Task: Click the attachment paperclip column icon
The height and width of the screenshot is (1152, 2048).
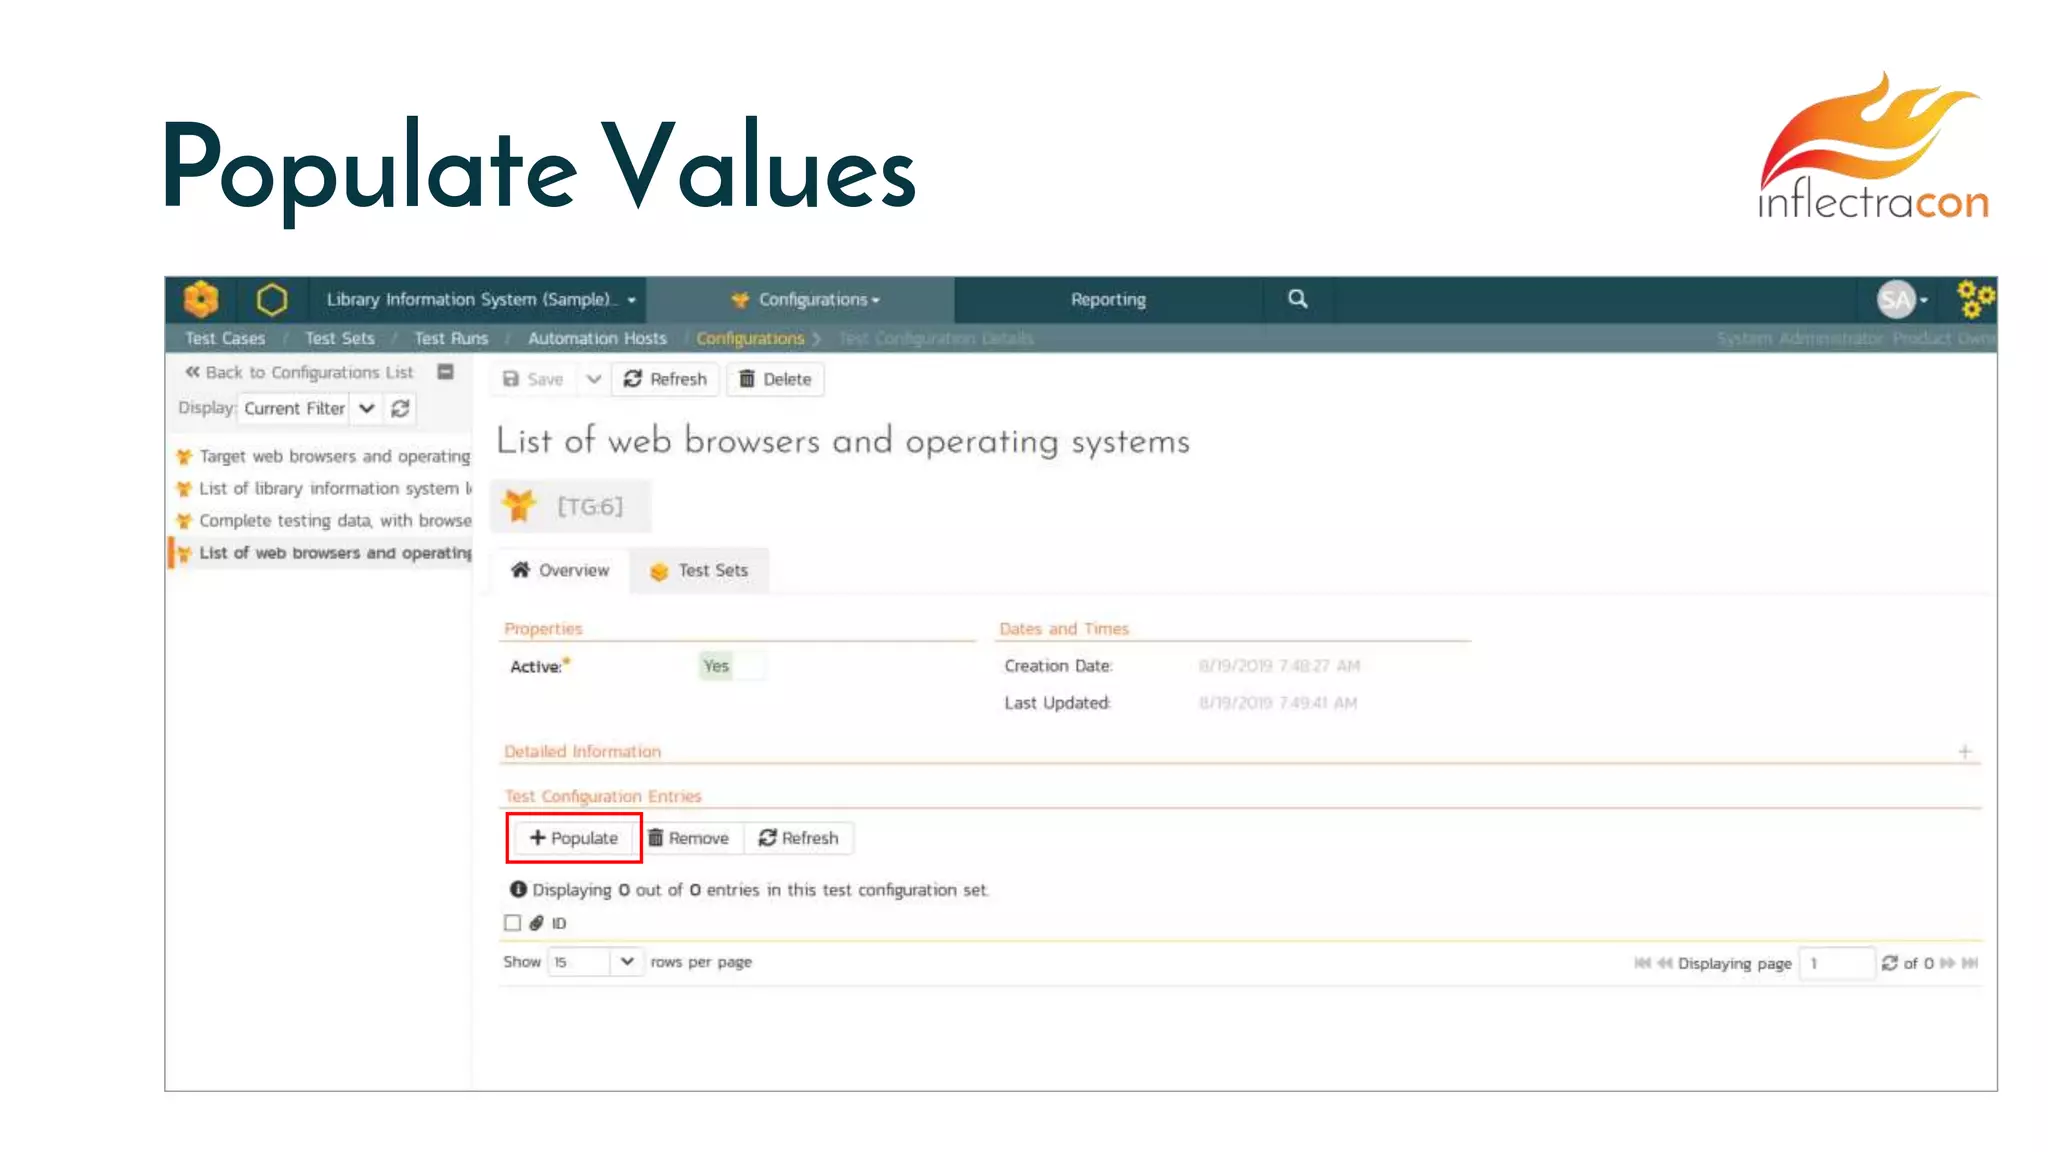Action: pyautogui.click(x=537, y=923)
